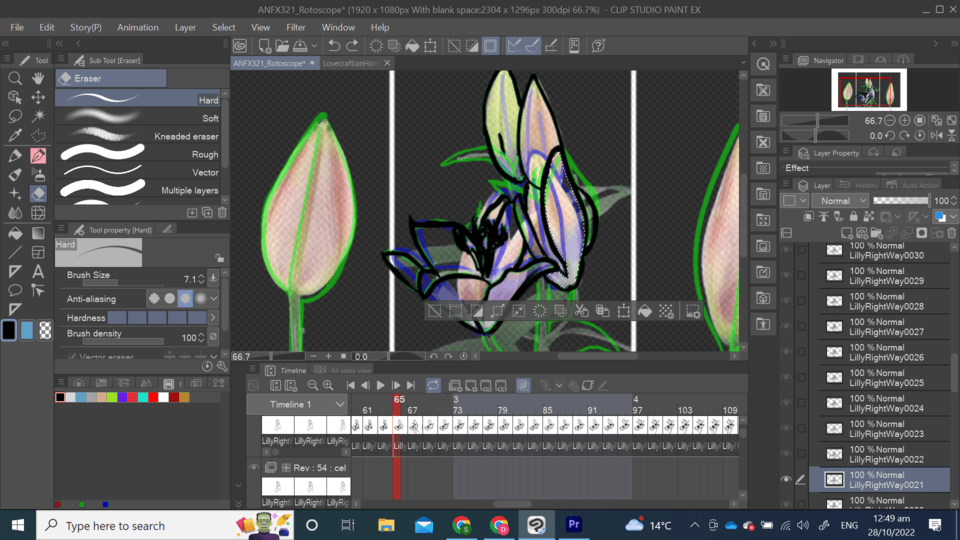Open blending mode Normal dropdown
Screen dimensions: 960x540
pyautogui.click(x=841, y=200)
